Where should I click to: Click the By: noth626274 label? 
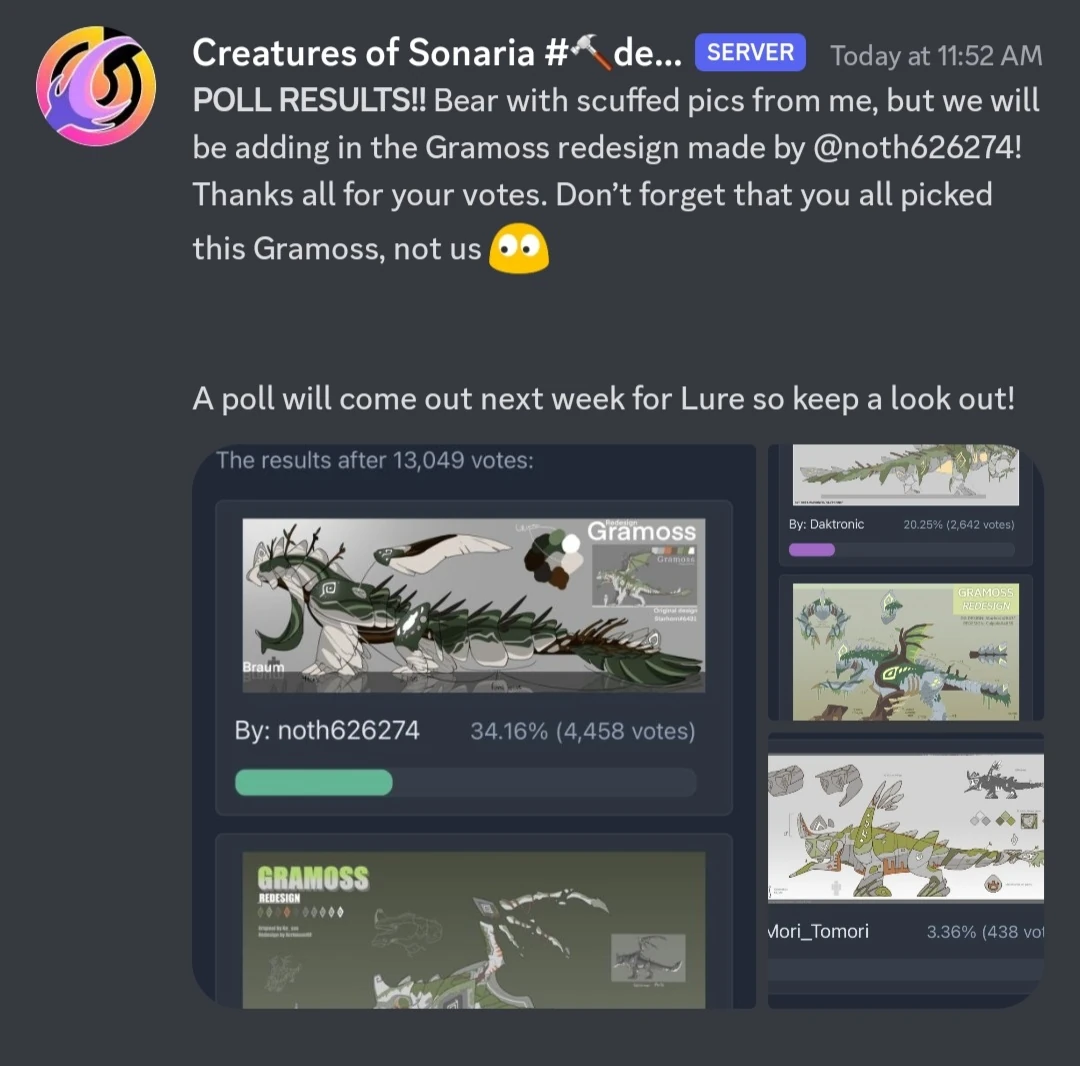[x=326, y=731]
